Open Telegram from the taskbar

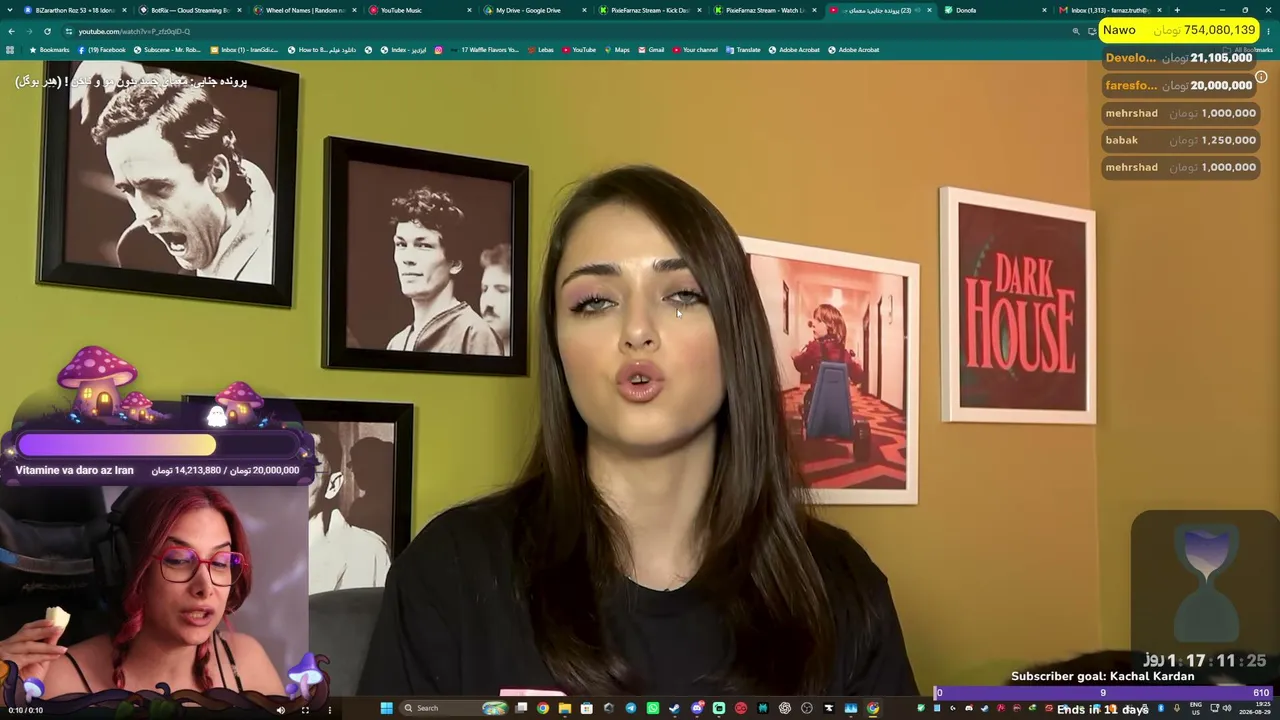tap(630, 709)
